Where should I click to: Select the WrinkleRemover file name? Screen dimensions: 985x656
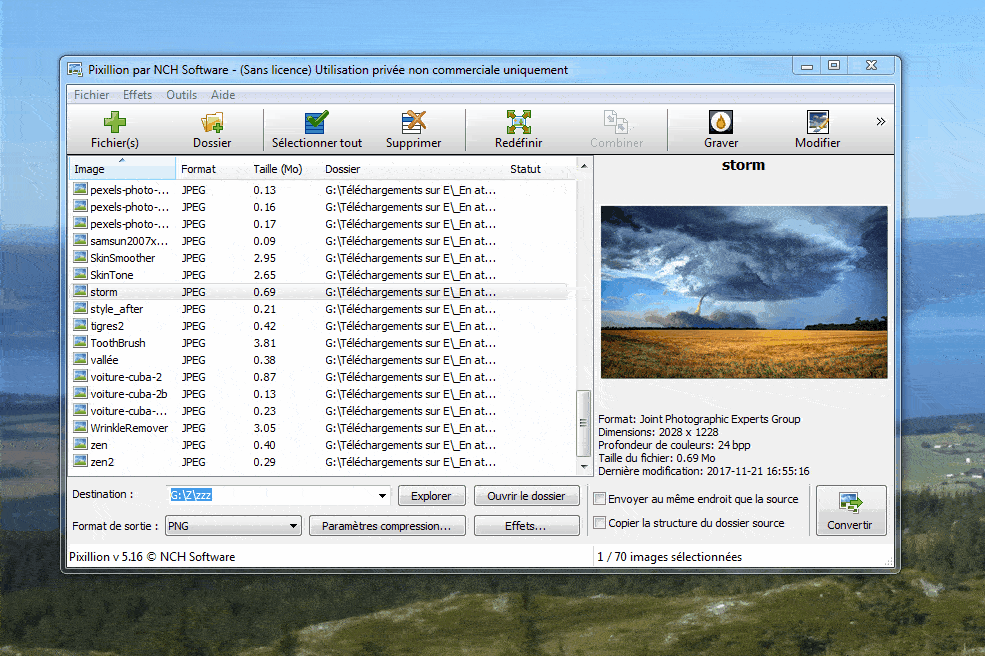[129, 427]
